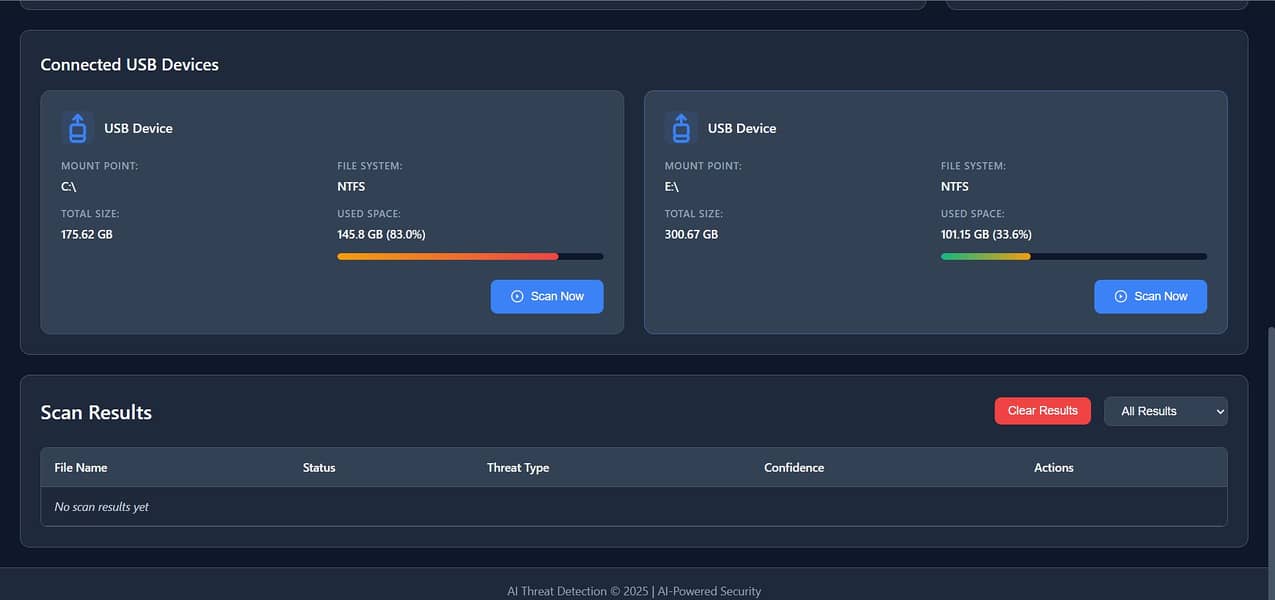
Task: Select the Threat Type column header
Action: point(518,468)
